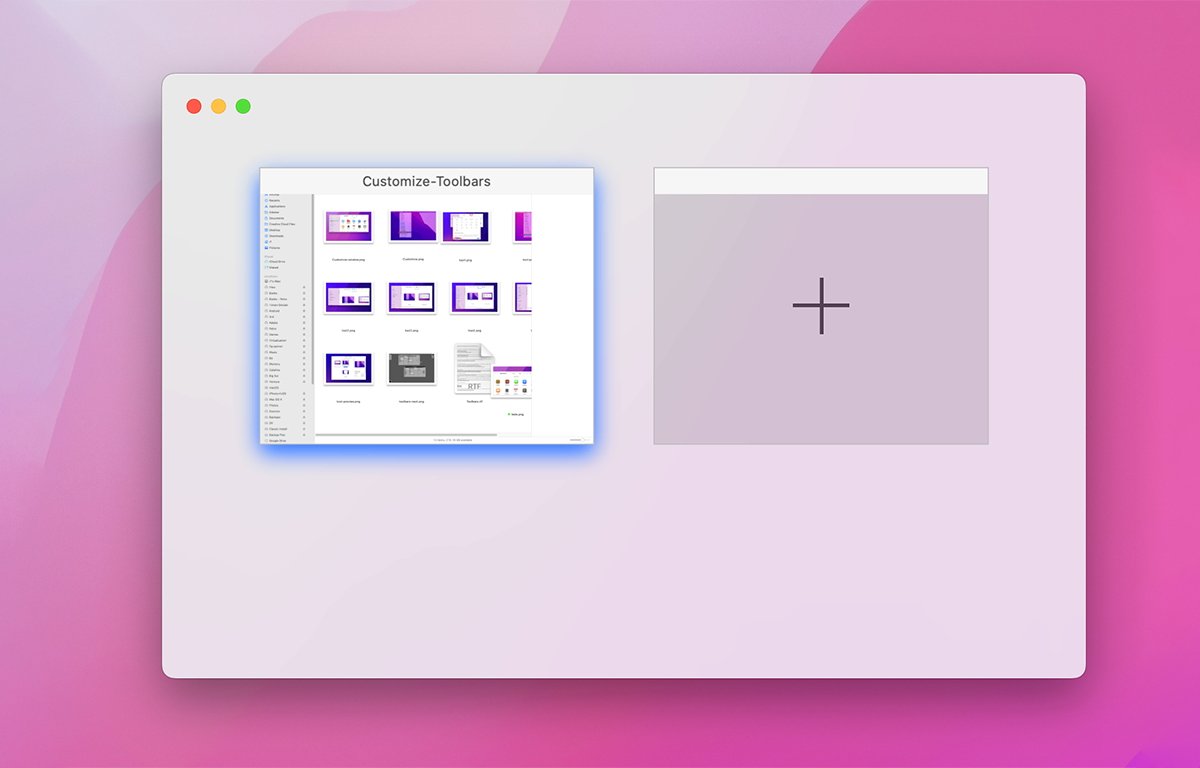Screen dimensions: 1200x768
Task: Select iCloud Drive in the sidebar
Action: coord(277,261)
